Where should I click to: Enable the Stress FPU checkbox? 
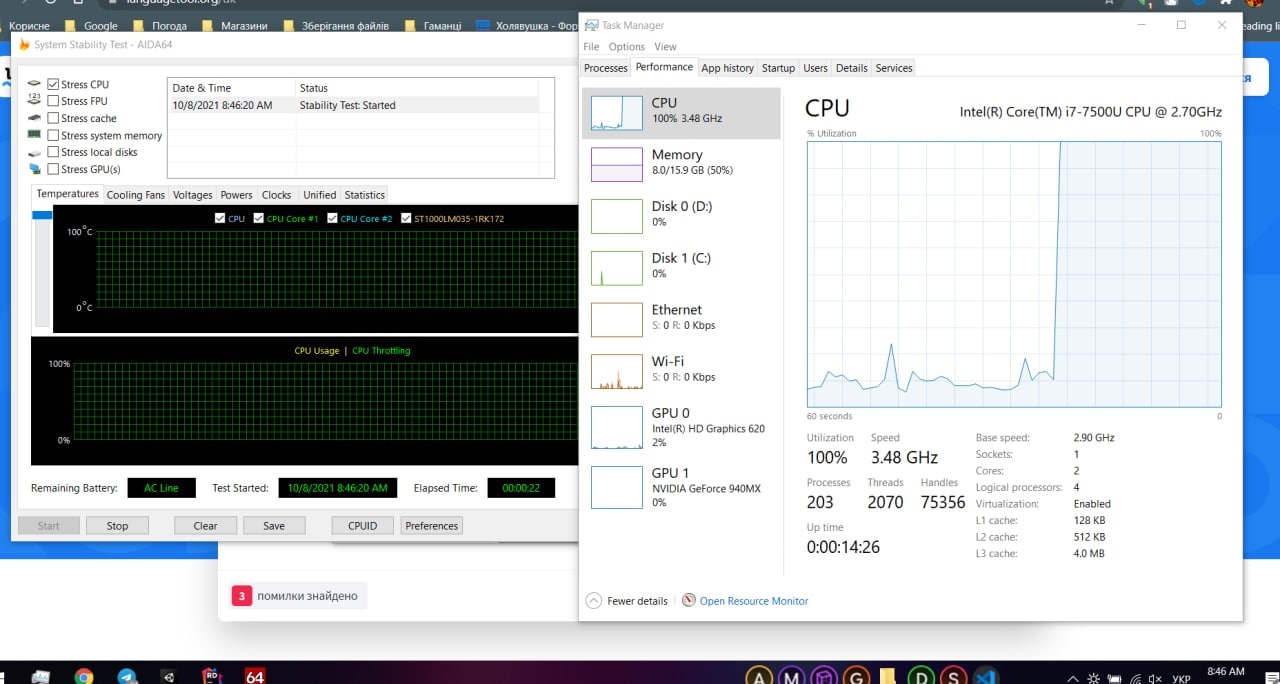pos(53,101)
